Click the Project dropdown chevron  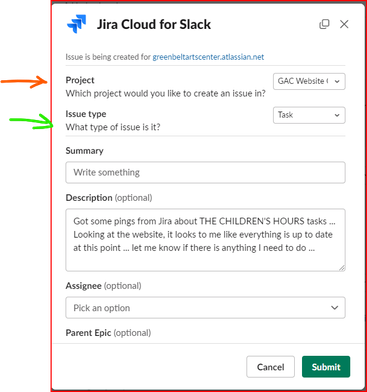pyautogui.click(x=337, y=81)
